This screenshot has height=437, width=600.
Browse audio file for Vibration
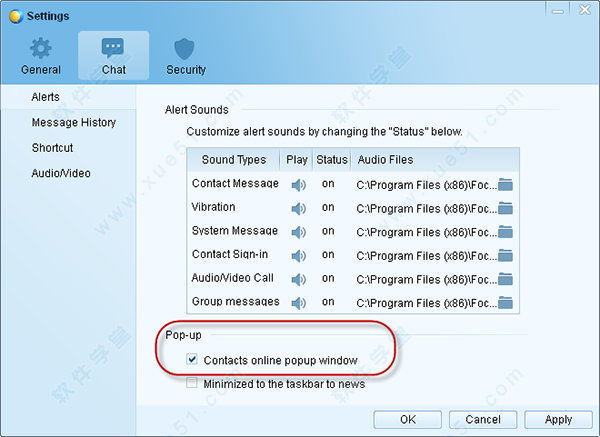[x=505, y=209]
